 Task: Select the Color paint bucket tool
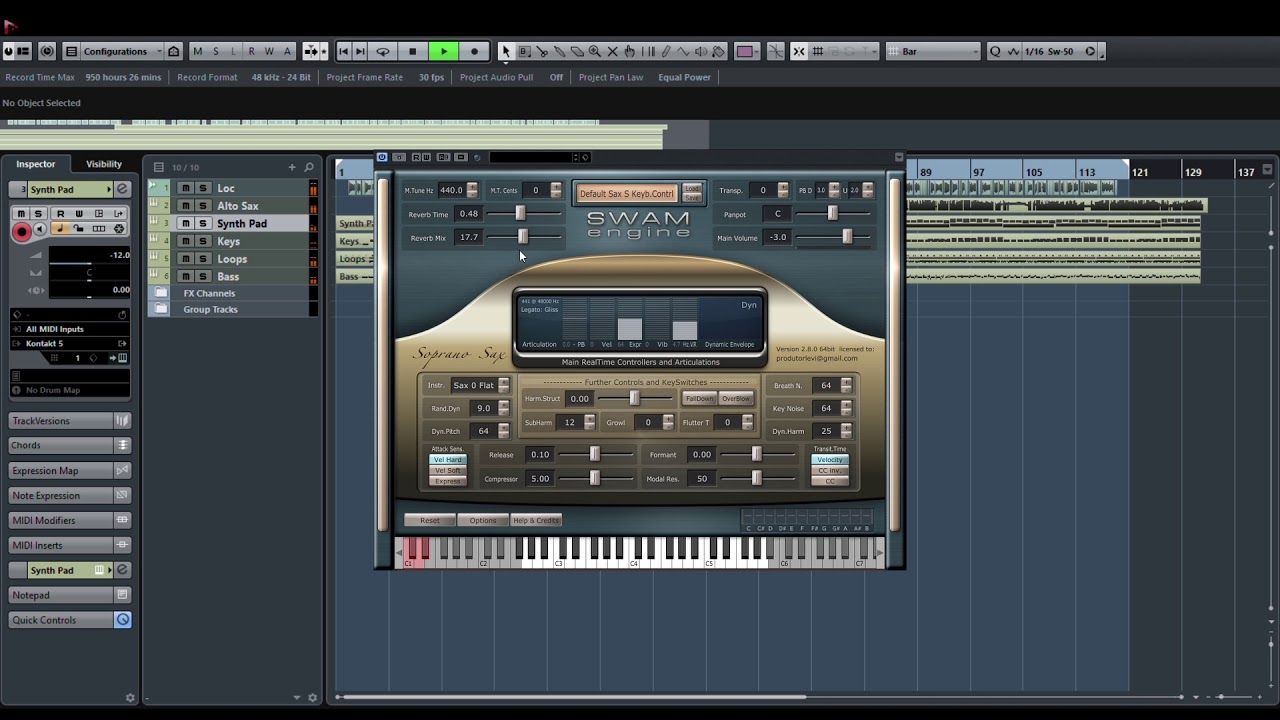pos(720,52)
